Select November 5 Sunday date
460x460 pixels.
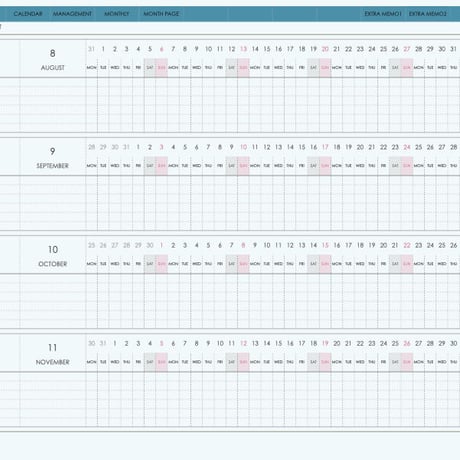tap(162, 343)
